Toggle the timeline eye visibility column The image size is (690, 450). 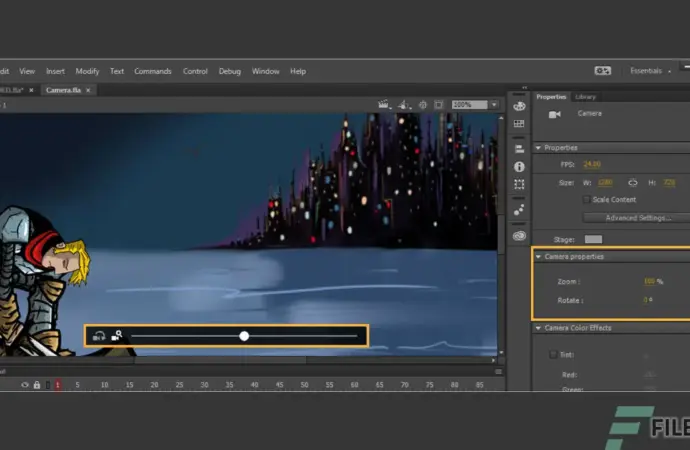pos(25,385)
